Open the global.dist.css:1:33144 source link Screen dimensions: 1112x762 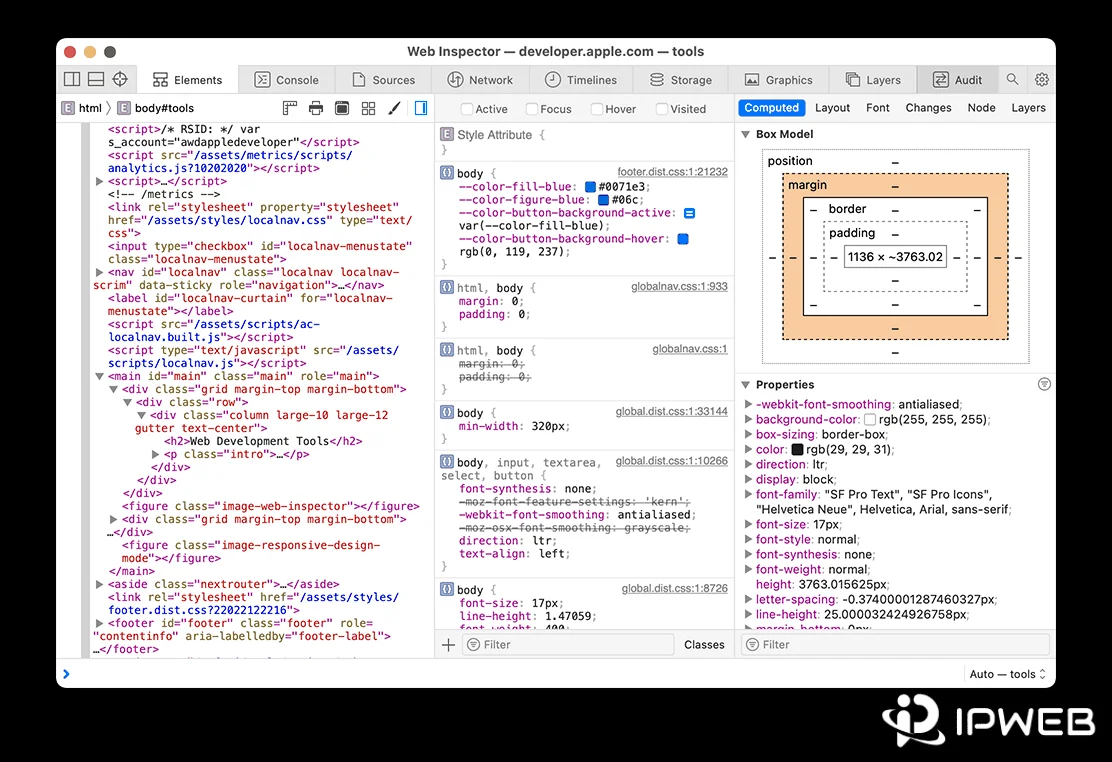(672, 412)
